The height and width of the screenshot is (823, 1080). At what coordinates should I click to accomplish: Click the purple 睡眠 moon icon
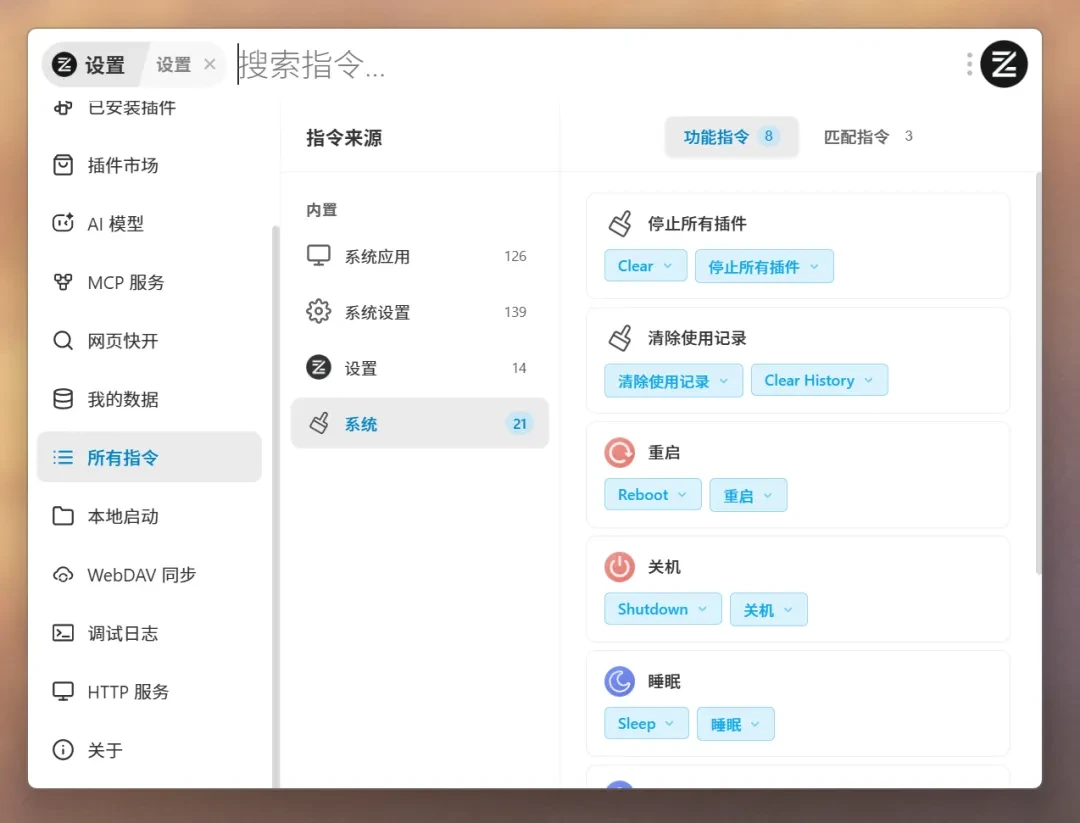click(x=619, y=681)
